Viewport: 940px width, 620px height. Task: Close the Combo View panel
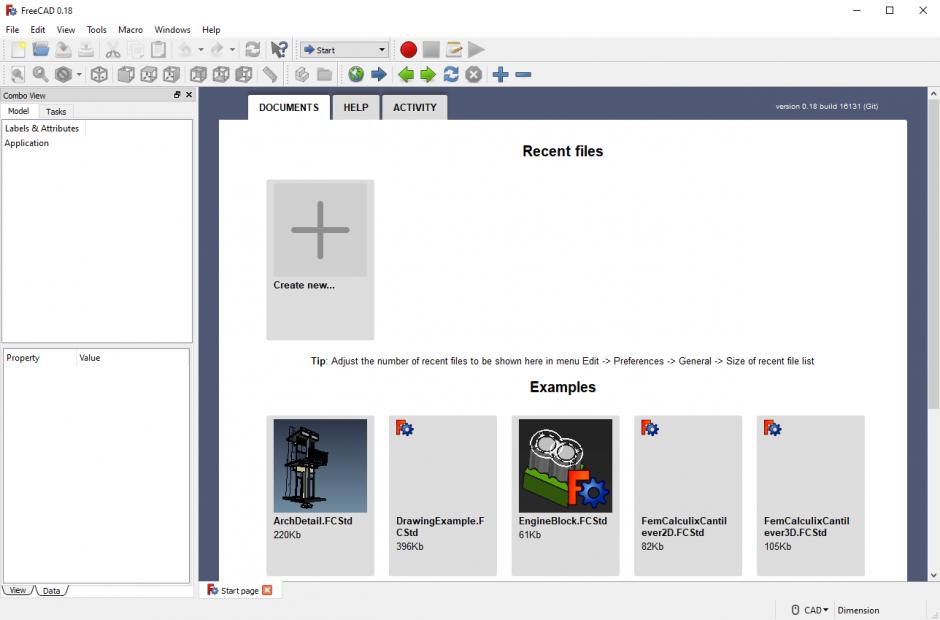coord(189,95)
